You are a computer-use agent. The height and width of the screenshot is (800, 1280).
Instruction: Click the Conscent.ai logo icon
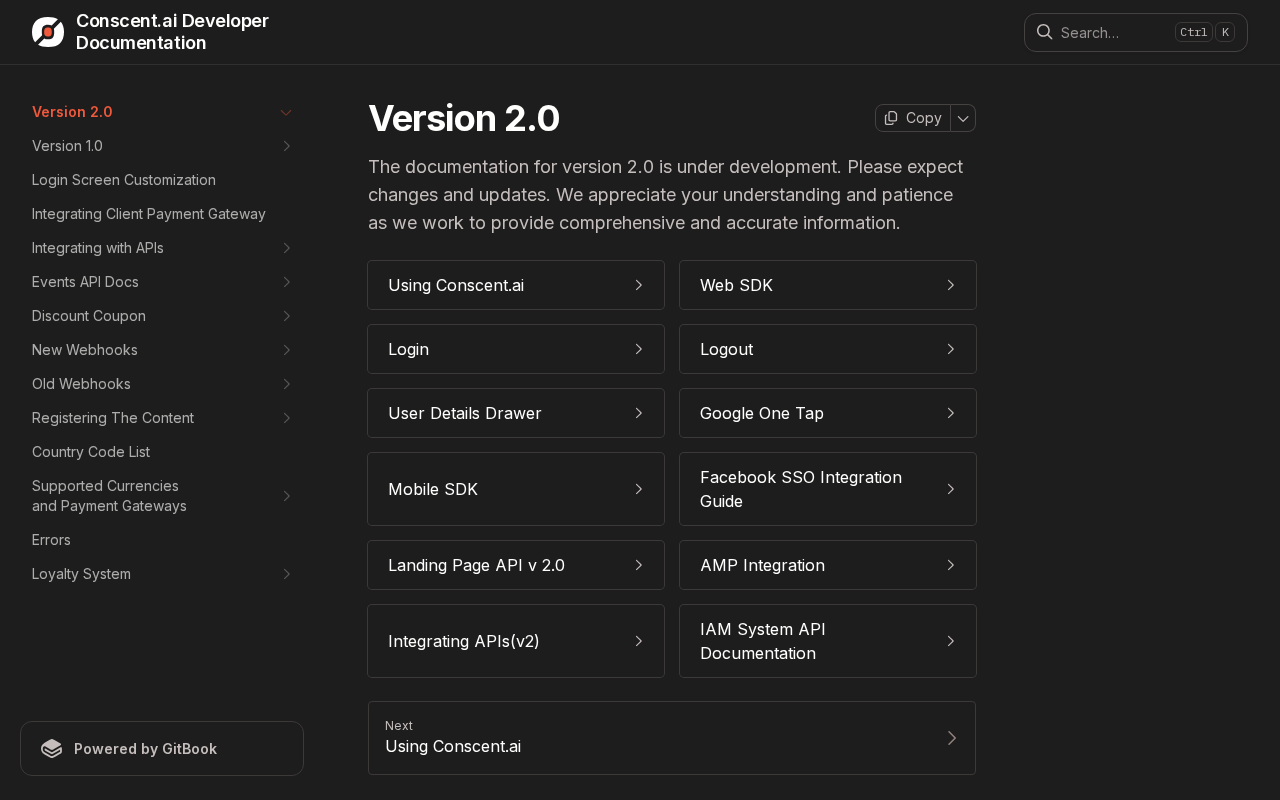[48, 32]
